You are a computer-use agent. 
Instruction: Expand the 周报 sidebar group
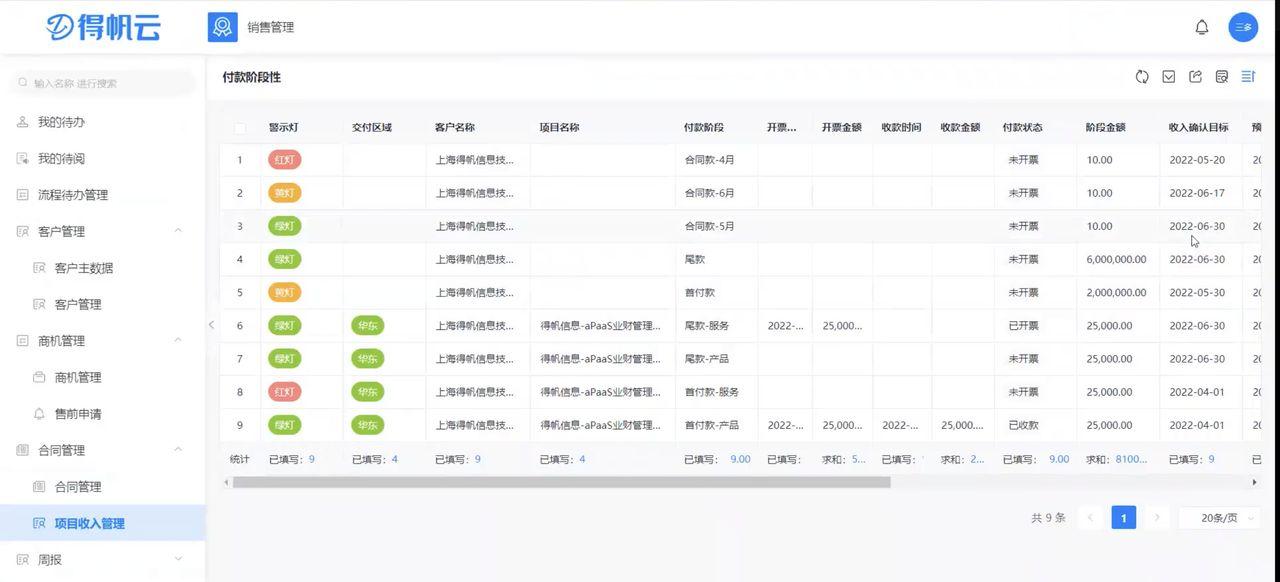click(178, 559)
